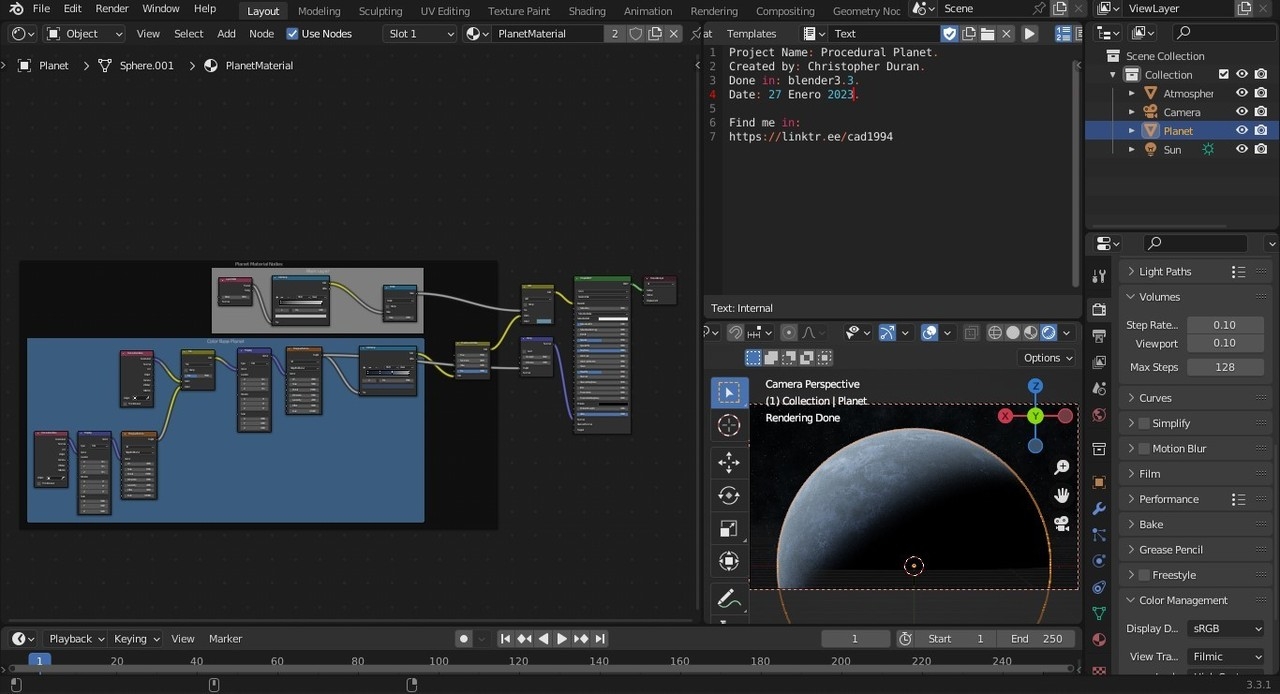Open a text file via folder icon
The height and width of the screenshot is (694, 1280).
coord(987,33)
